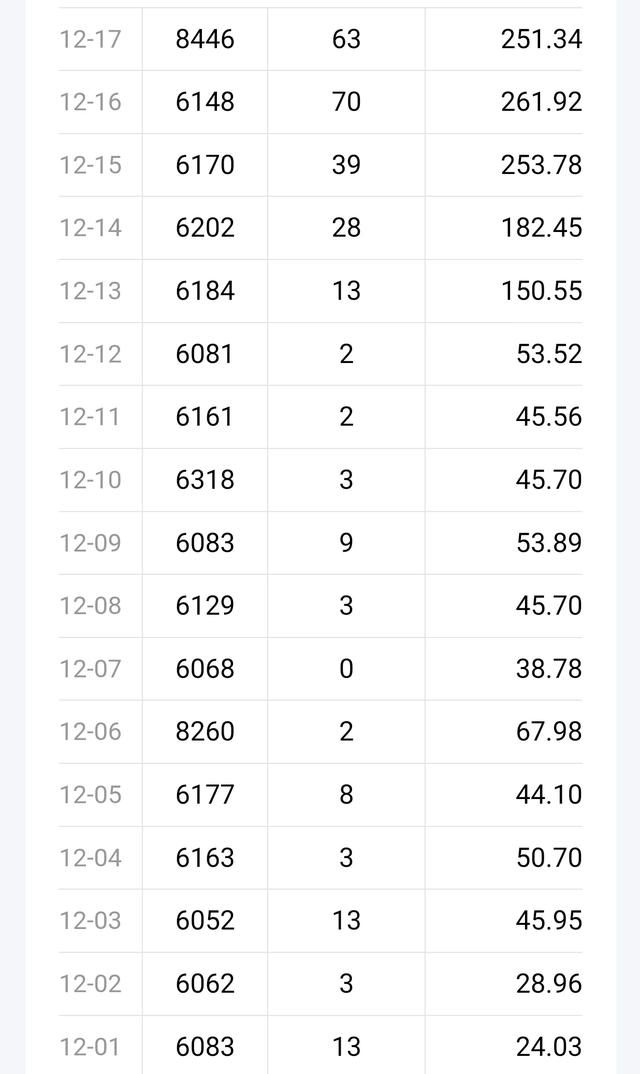Click the amount 150.55 for 12-13
Screen dimensions: 640x1074
click(x=541, y=291)
